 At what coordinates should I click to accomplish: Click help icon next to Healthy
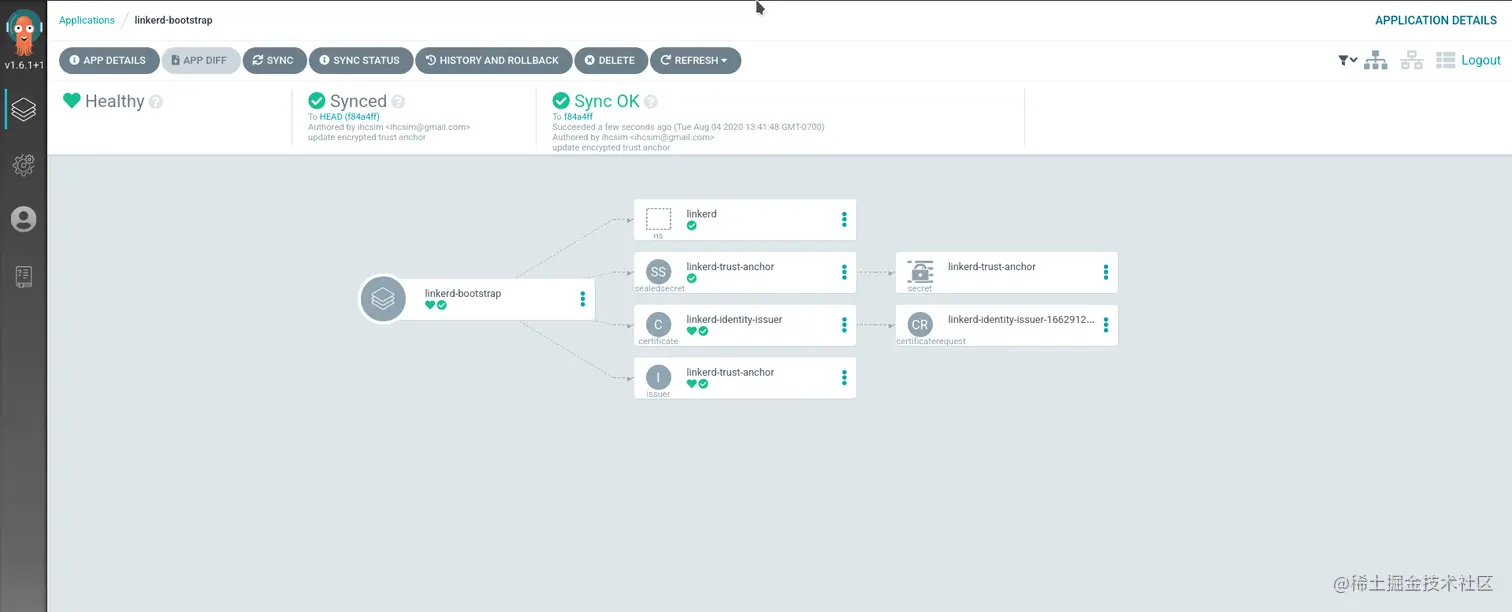[156, 102]
